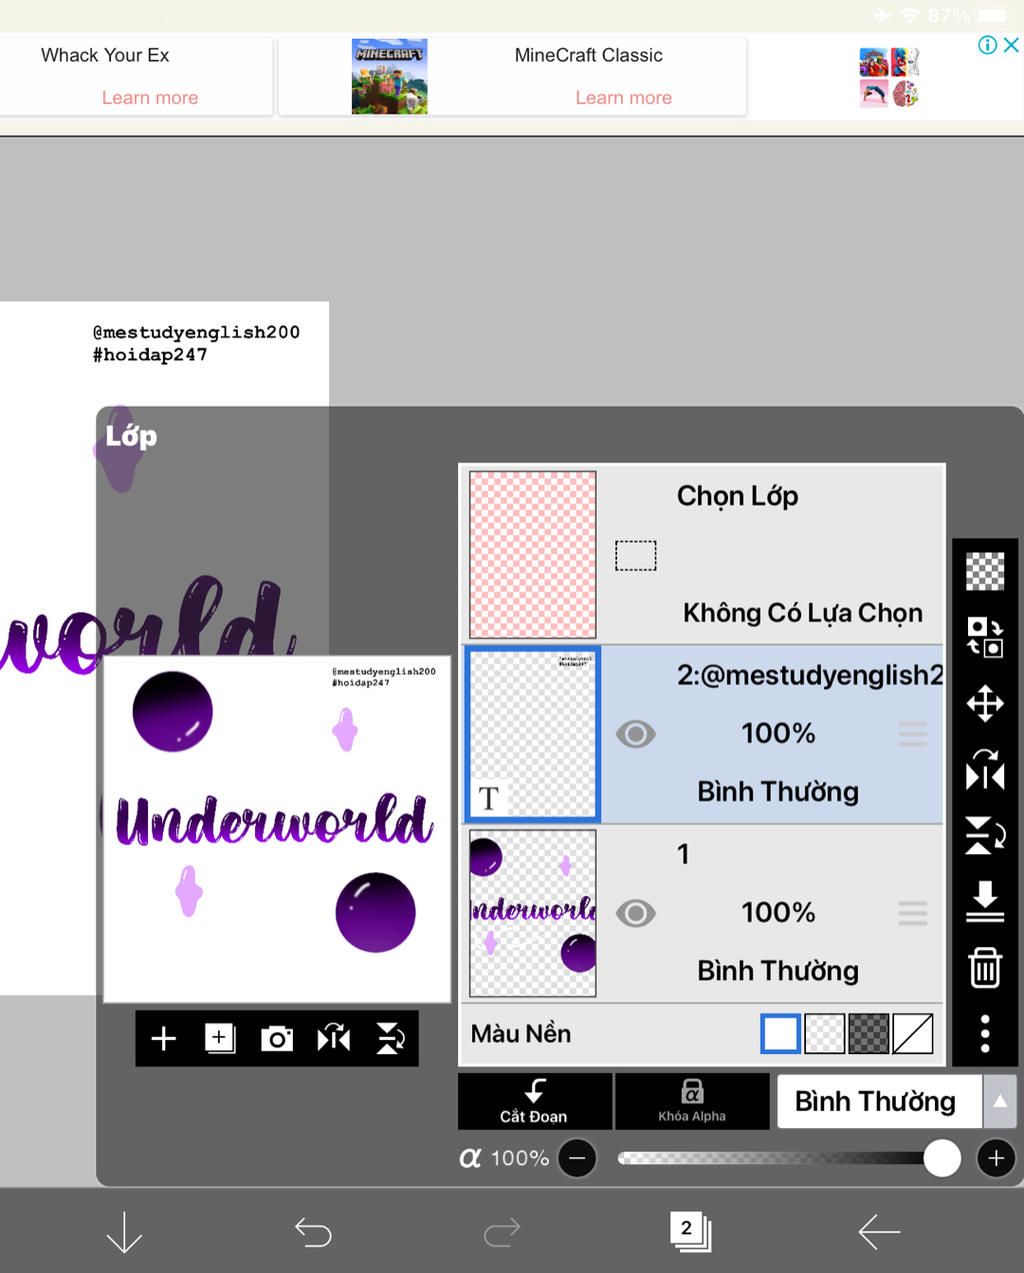The width and height of the screenshot is (1024, 1273).
Task: Select the white background color swatch
Action: pos(780,1034)
